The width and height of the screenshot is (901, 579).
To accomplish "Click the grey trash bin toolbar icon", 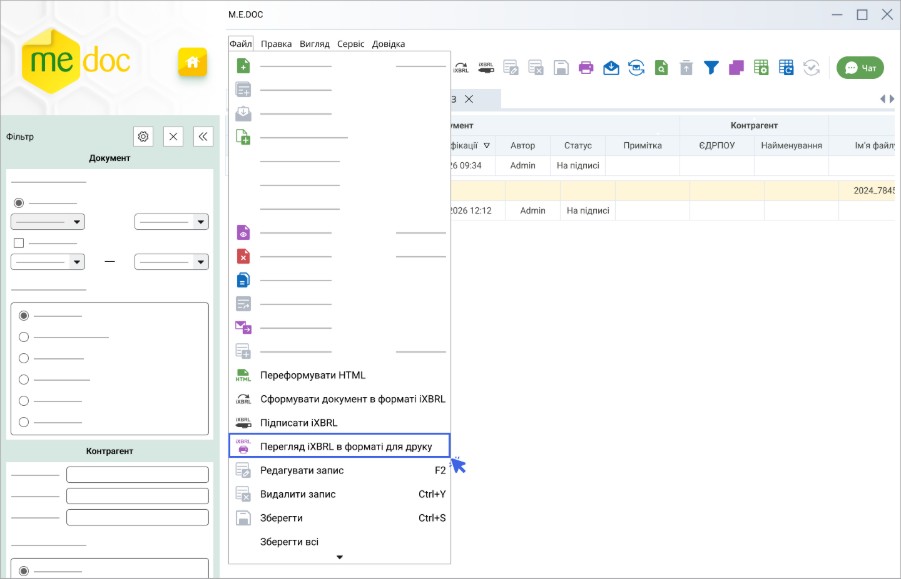I will [686, 68].
